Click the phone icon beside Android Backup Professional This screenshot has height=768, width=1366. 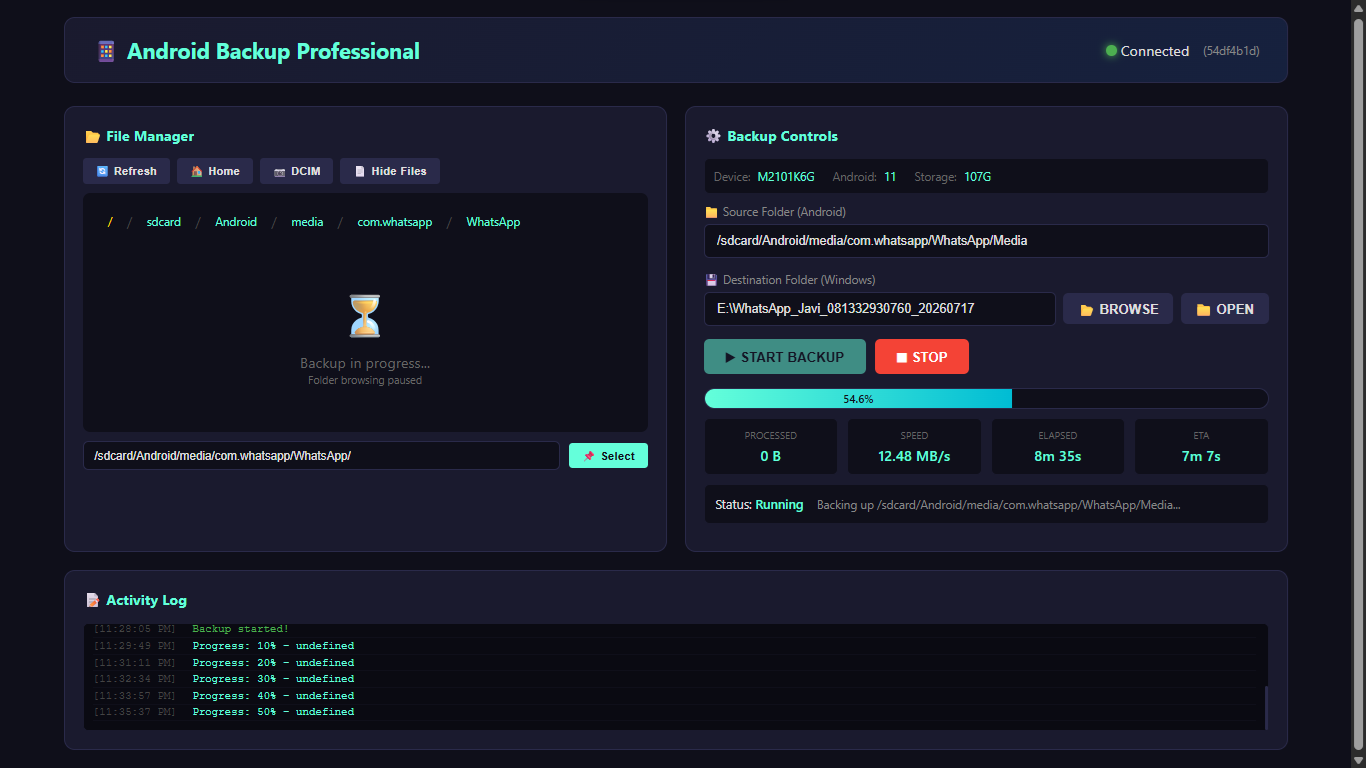point(106,51)
